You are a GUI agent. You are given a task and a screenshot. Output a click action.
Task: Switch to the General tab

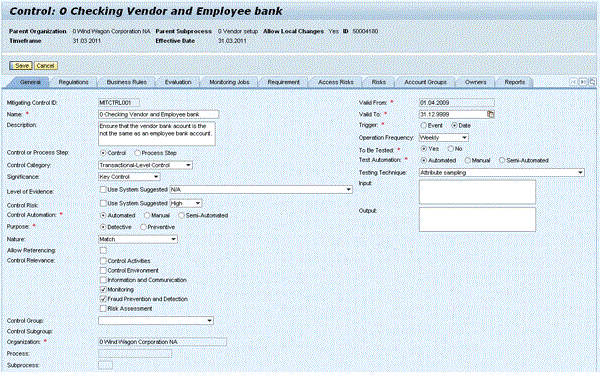tap(30, 82)
